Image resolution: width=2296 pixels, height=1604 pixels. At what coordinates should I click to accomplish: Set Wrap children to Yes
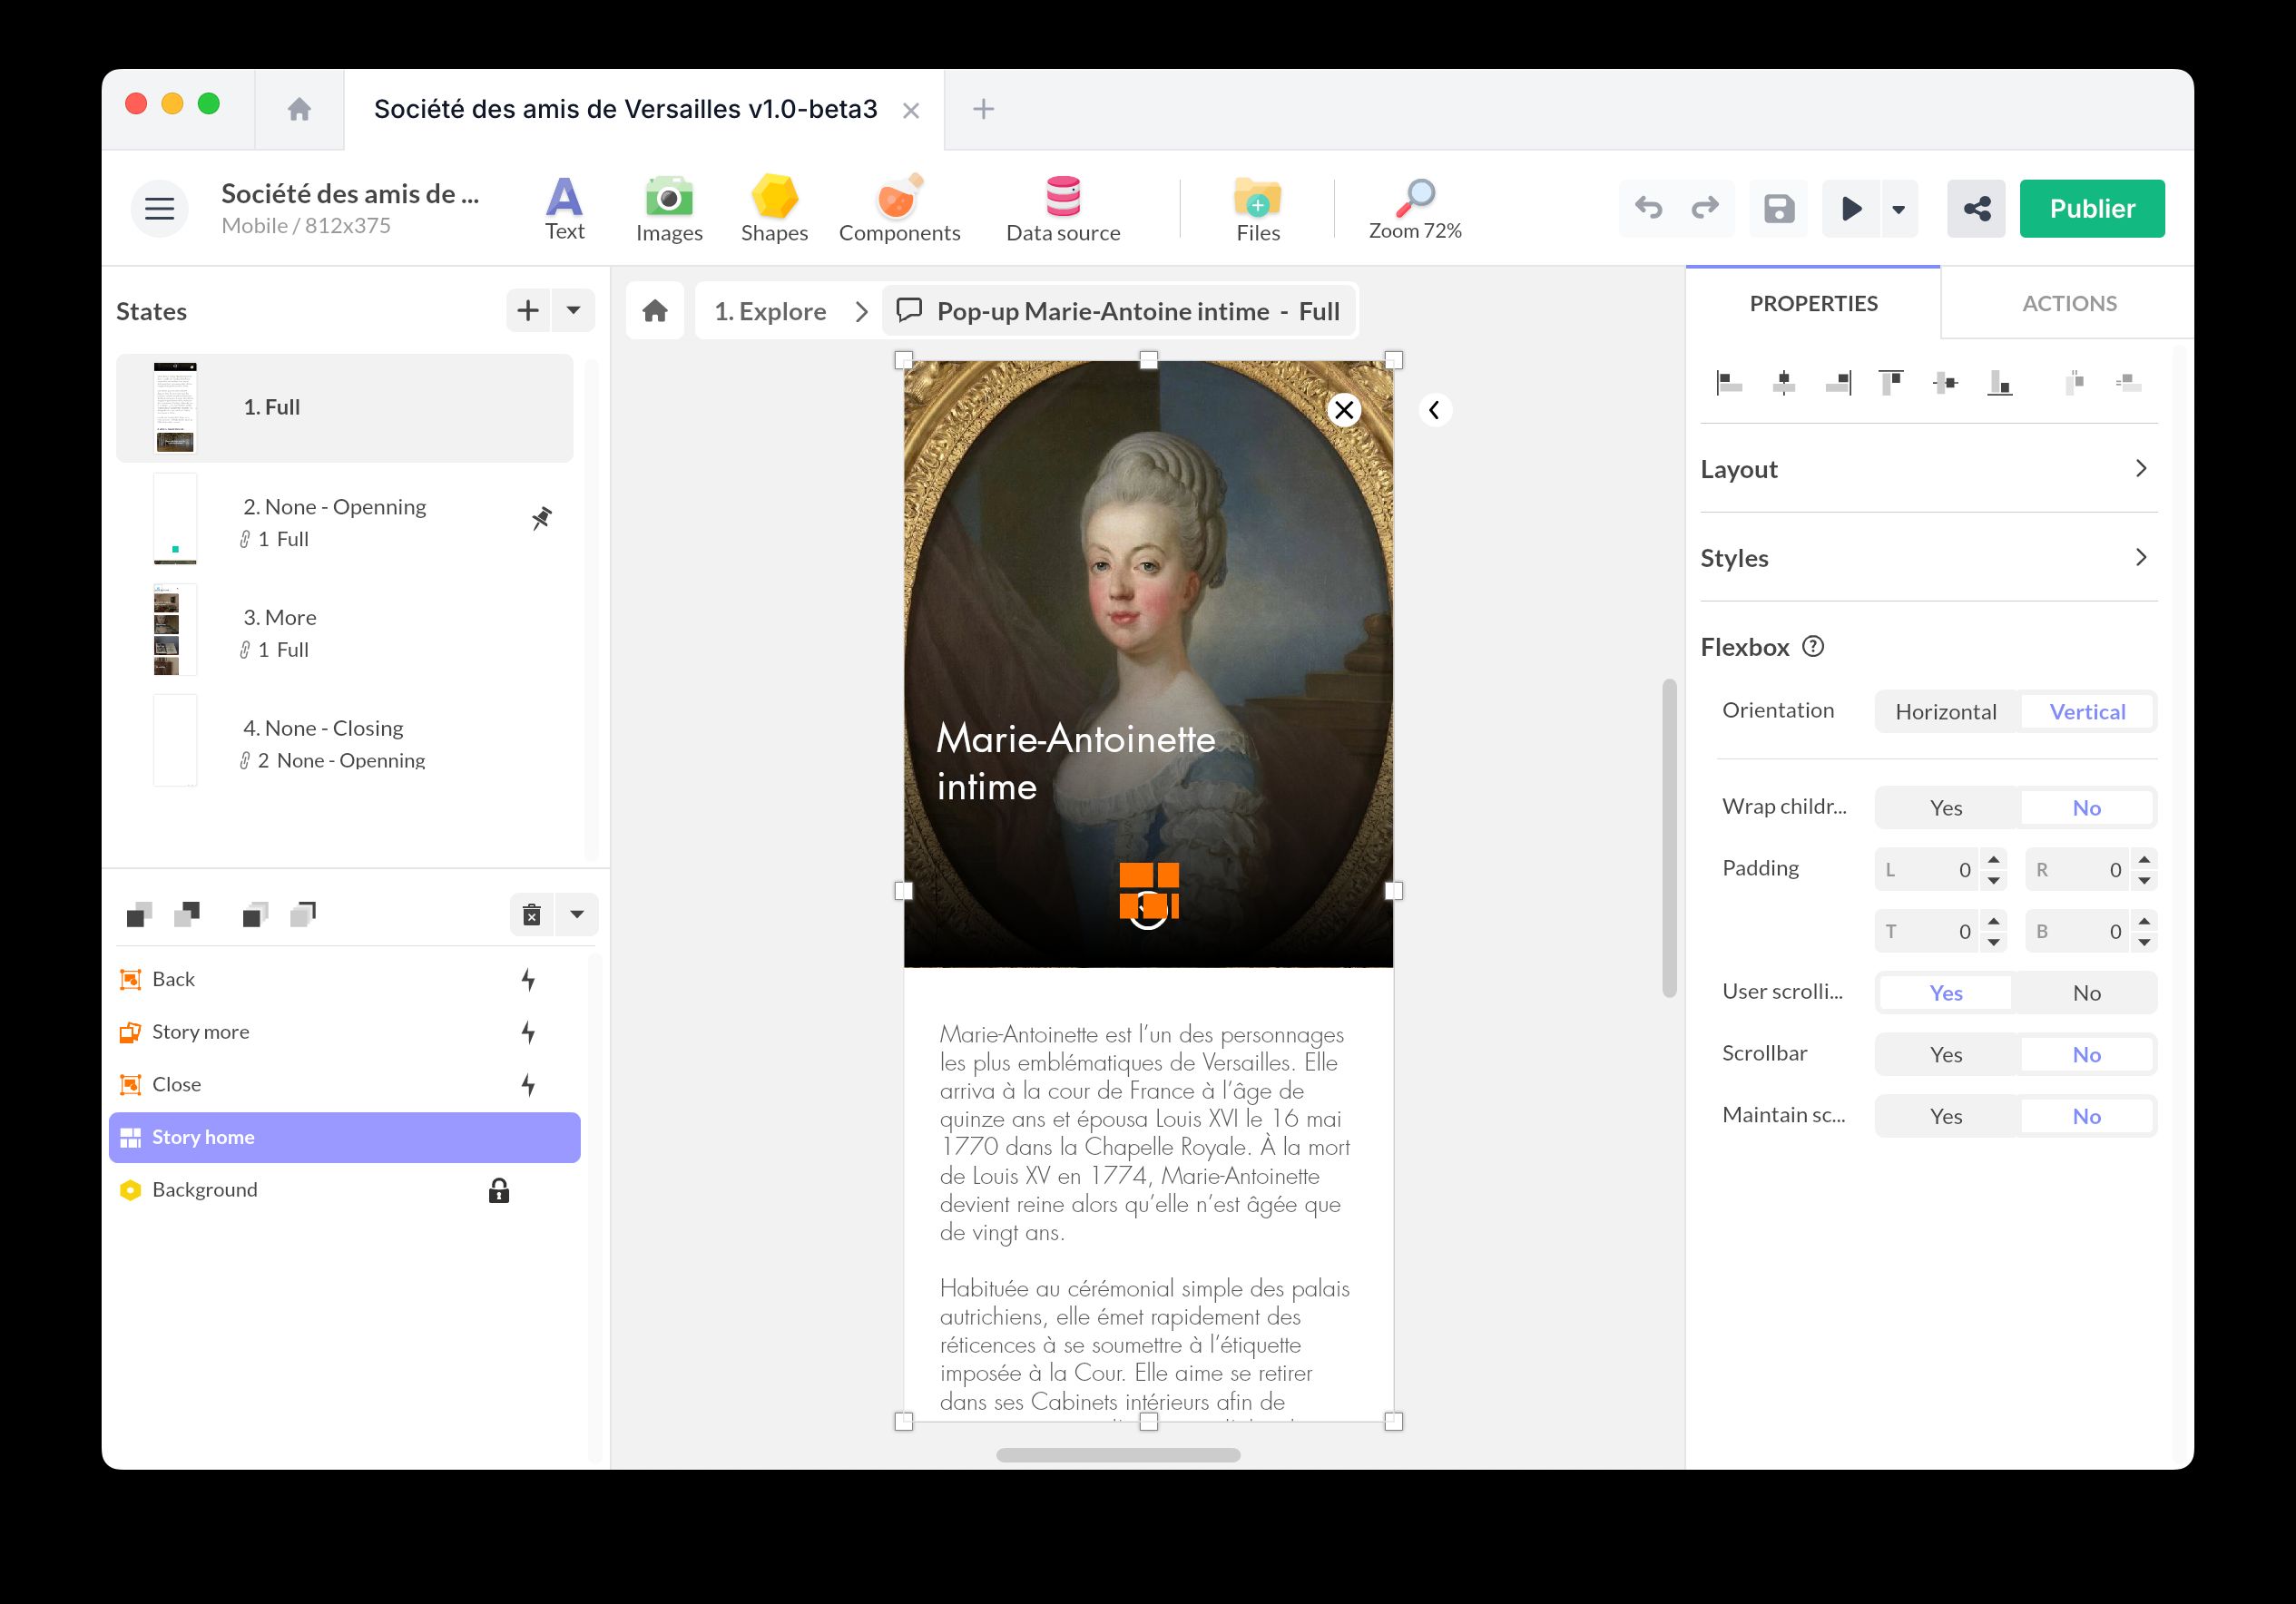(x=1945, y=808)
